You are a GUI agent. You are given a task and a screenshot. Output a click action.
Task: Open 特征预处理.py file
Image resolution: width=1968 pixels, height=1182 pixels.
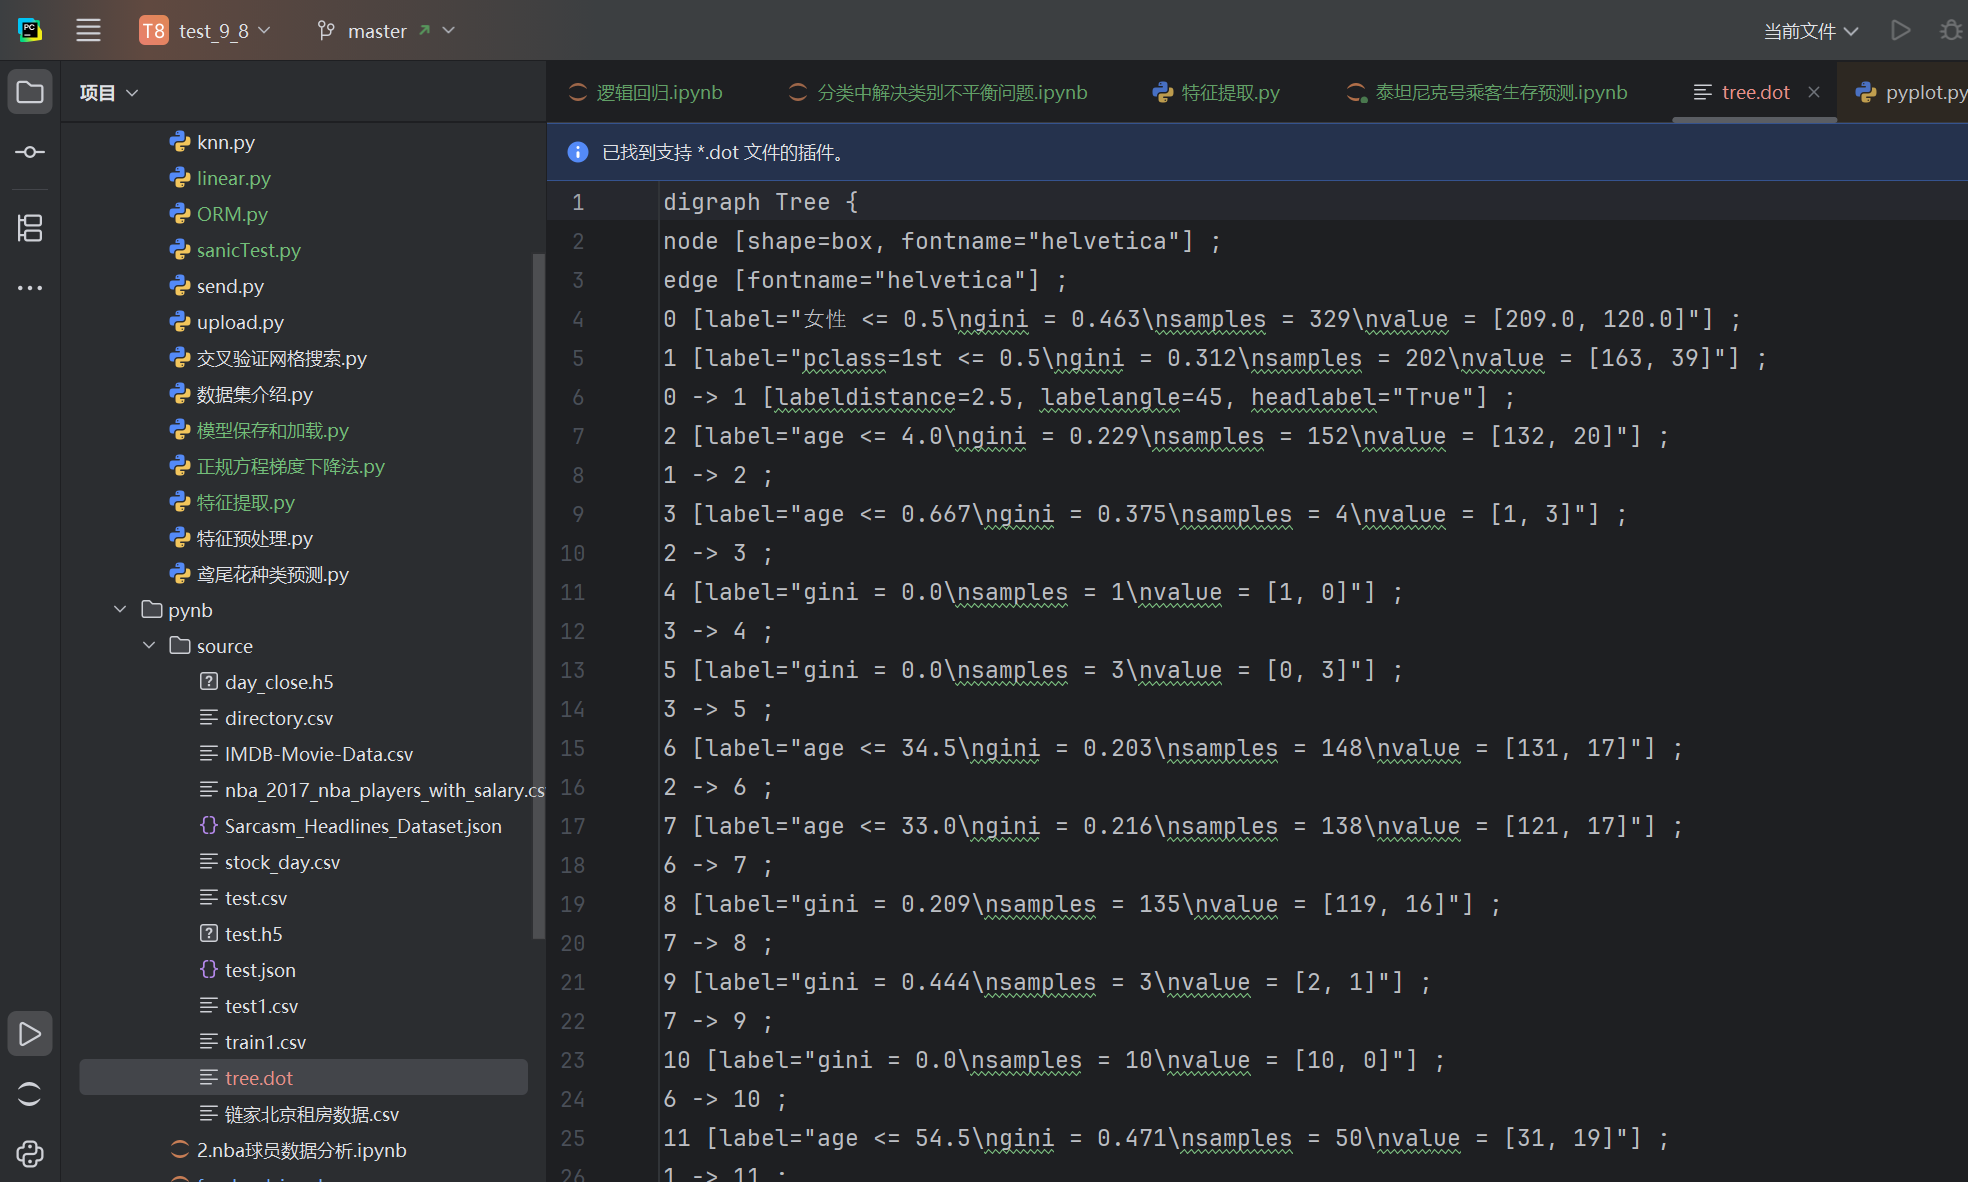(x=254, y=538)
